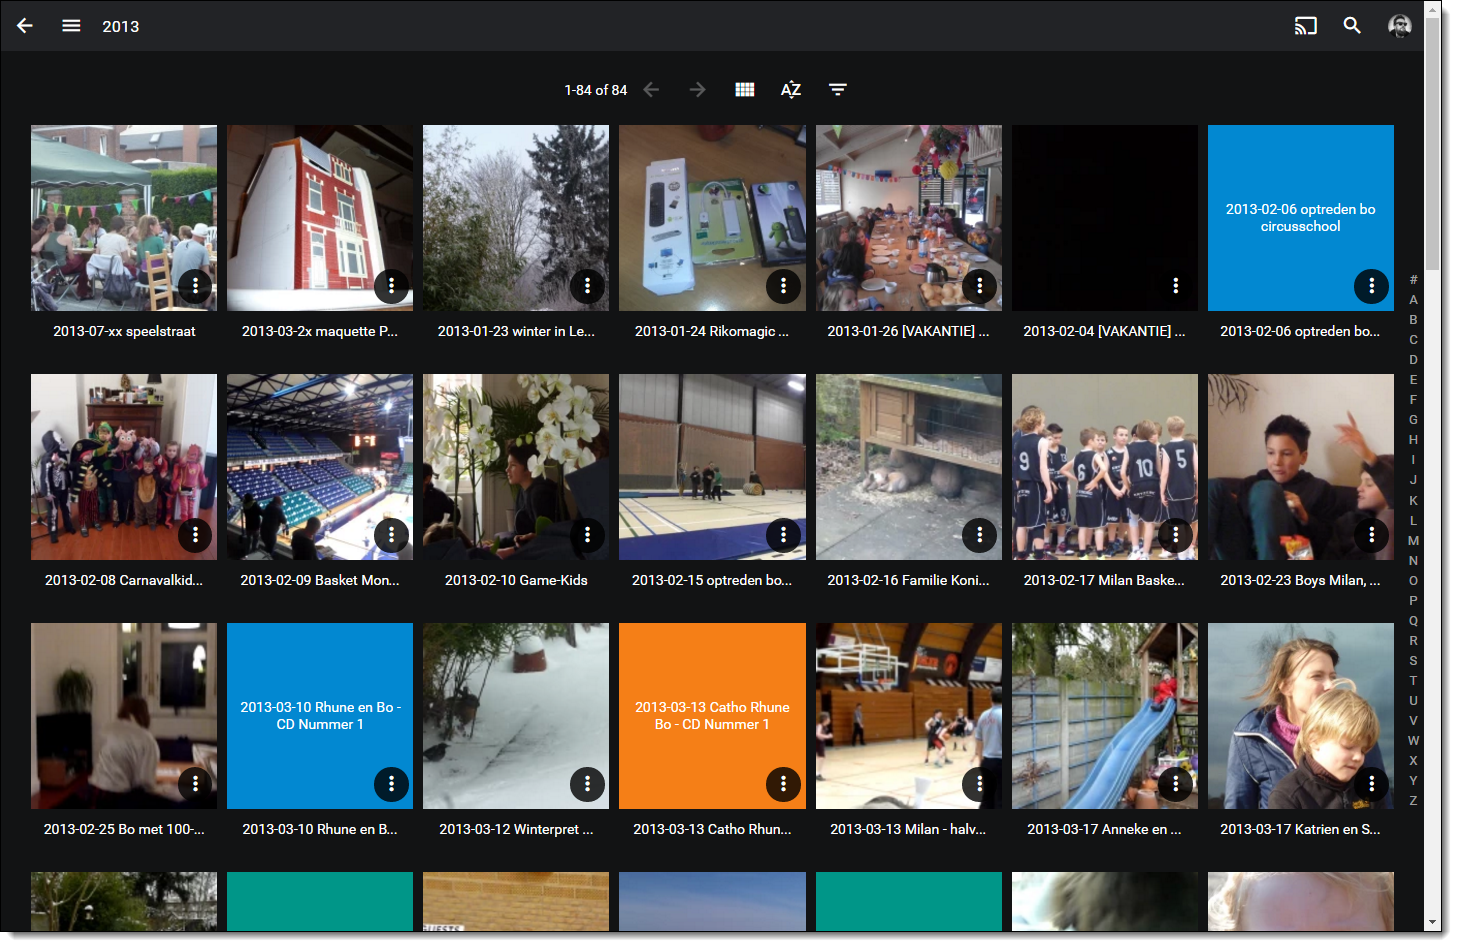Jump to # in alphabet index
This screenshot has height=947, width=1457.
(x=1413, y=280)
